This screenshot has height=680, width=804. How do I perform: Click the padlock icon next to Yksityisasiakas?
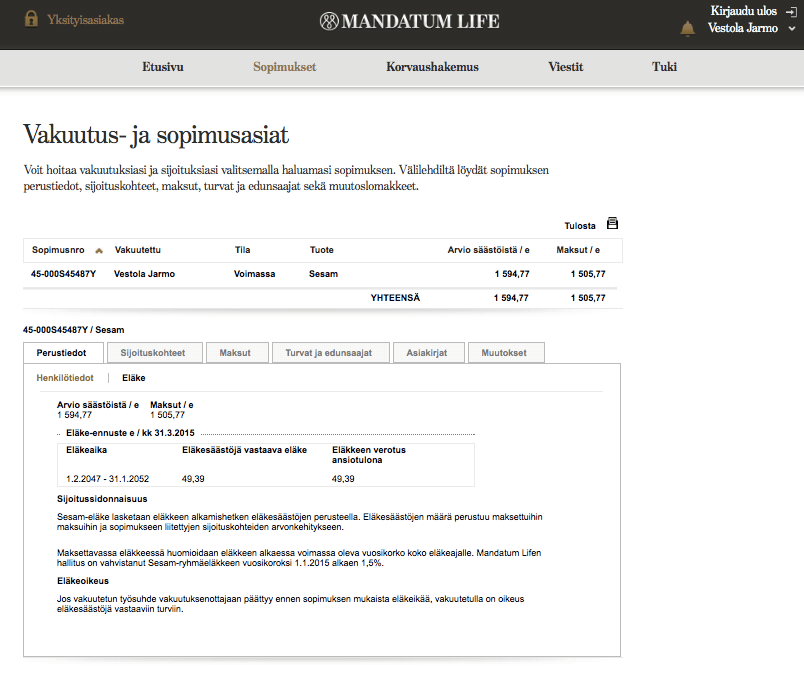31,19
